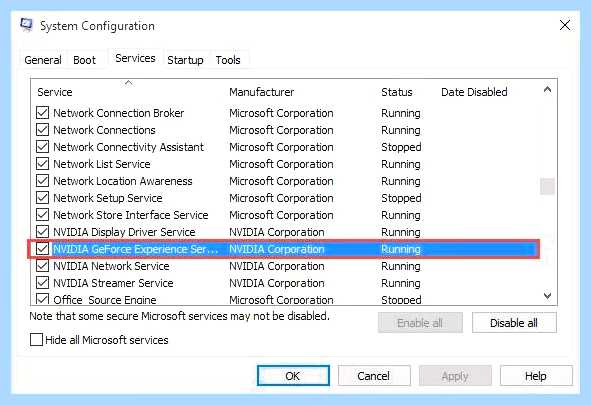Image resolution: width=591 pixels, height=405 pixels.
Task: Toggle Office Source Engine checkbox
Action: tap(42, 299)
